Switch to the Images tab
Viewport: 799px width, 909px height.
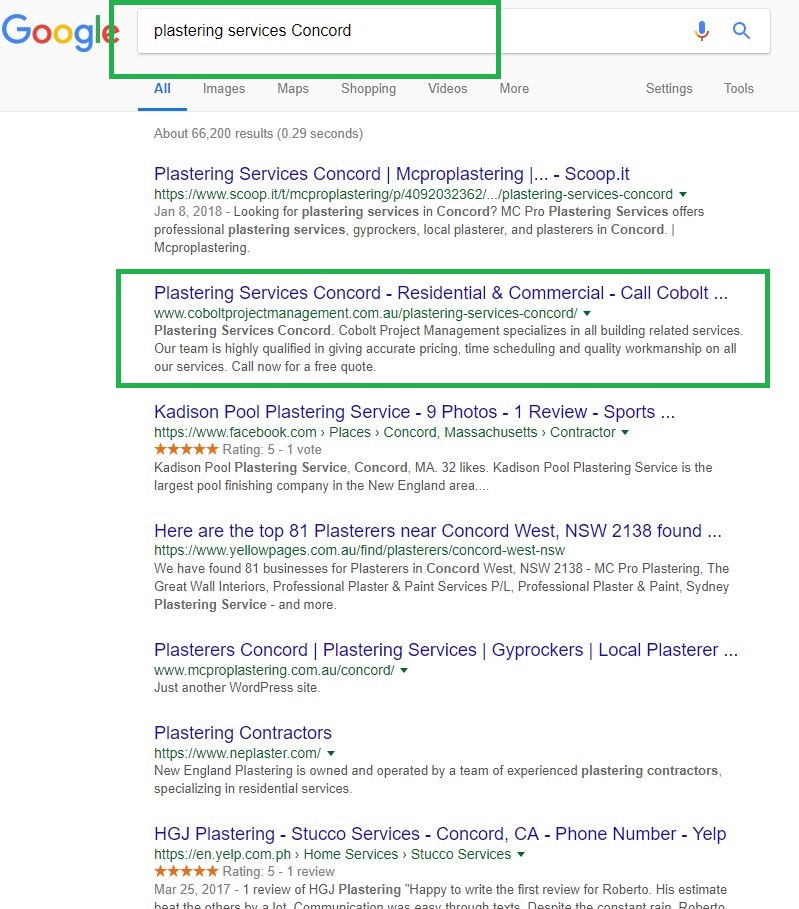coord(224,89)
